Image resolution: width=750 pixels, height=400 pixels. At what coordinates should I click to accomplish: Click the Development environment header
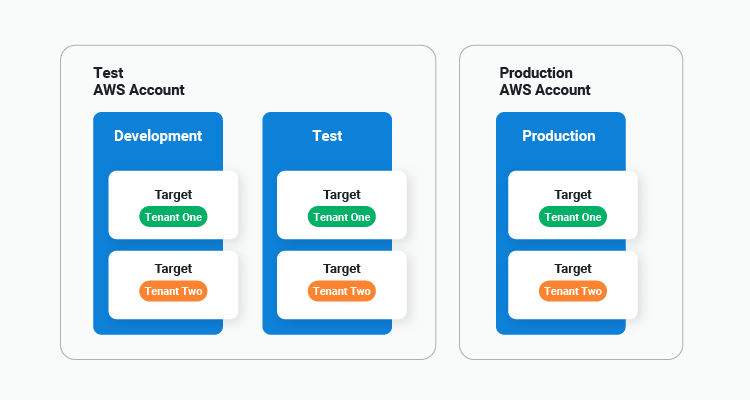(x=158, y=136)
